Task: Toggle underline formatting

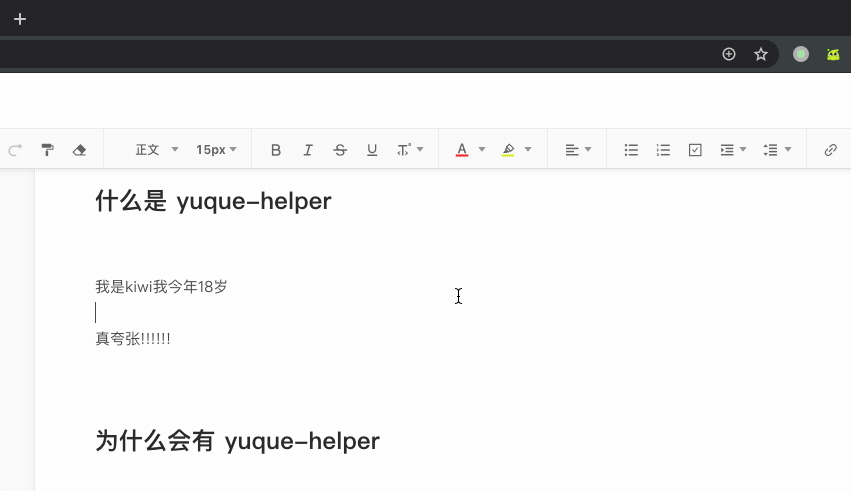Action: tap(372, 150)
